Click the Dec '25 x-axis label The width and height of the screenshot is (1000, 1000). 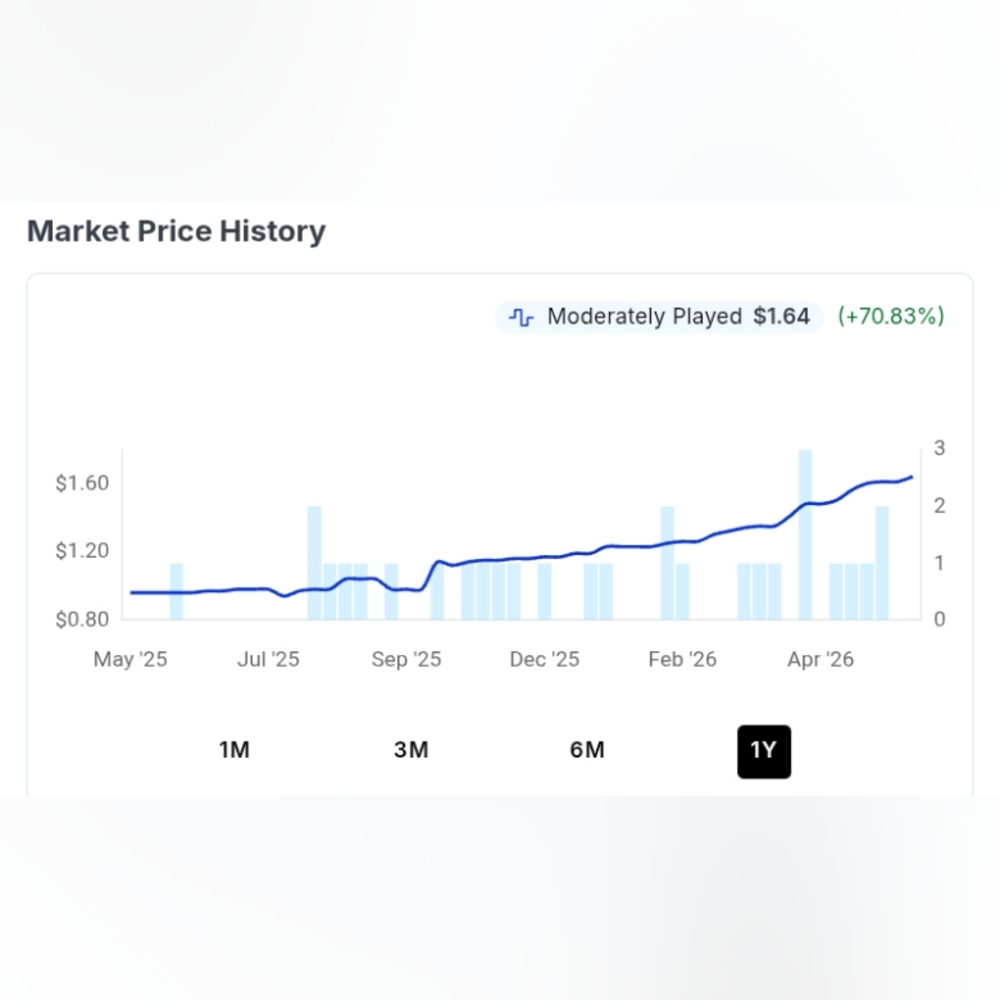coord(544,659)
